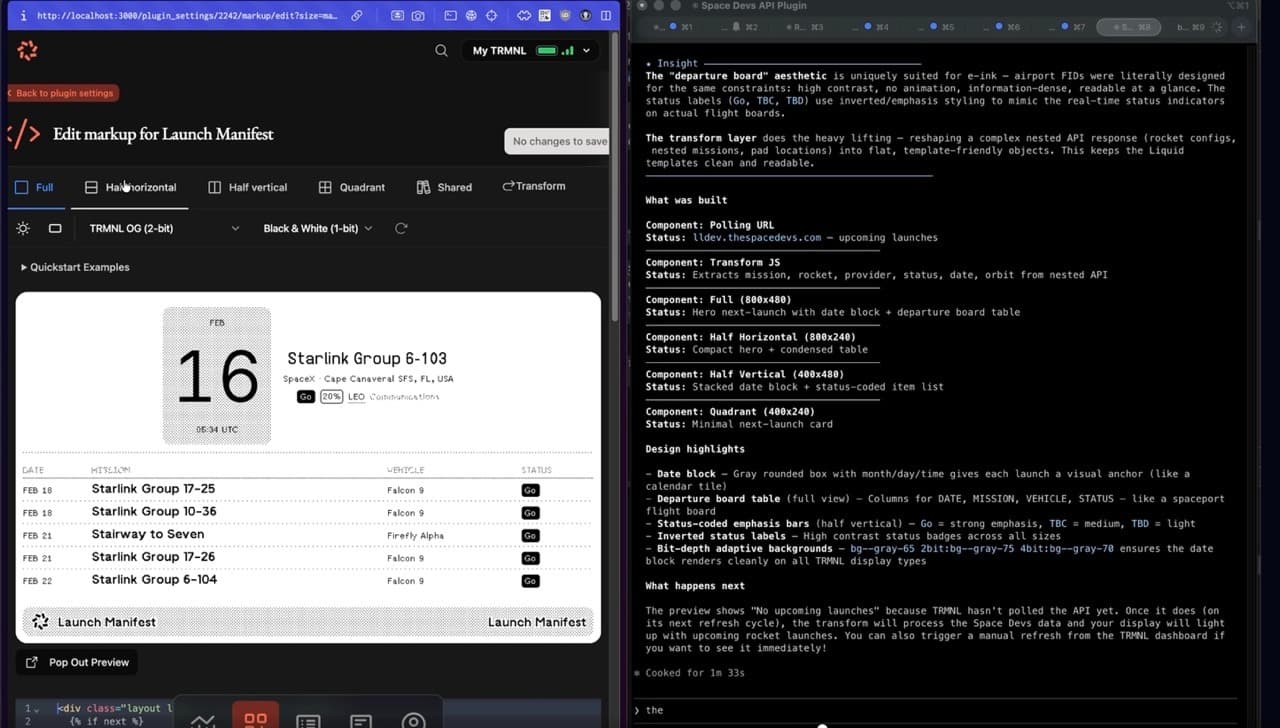Click the list icon in the bottom dock
Image resolution: width=1280 pixels, height=728 pixels.
(308, 720)
